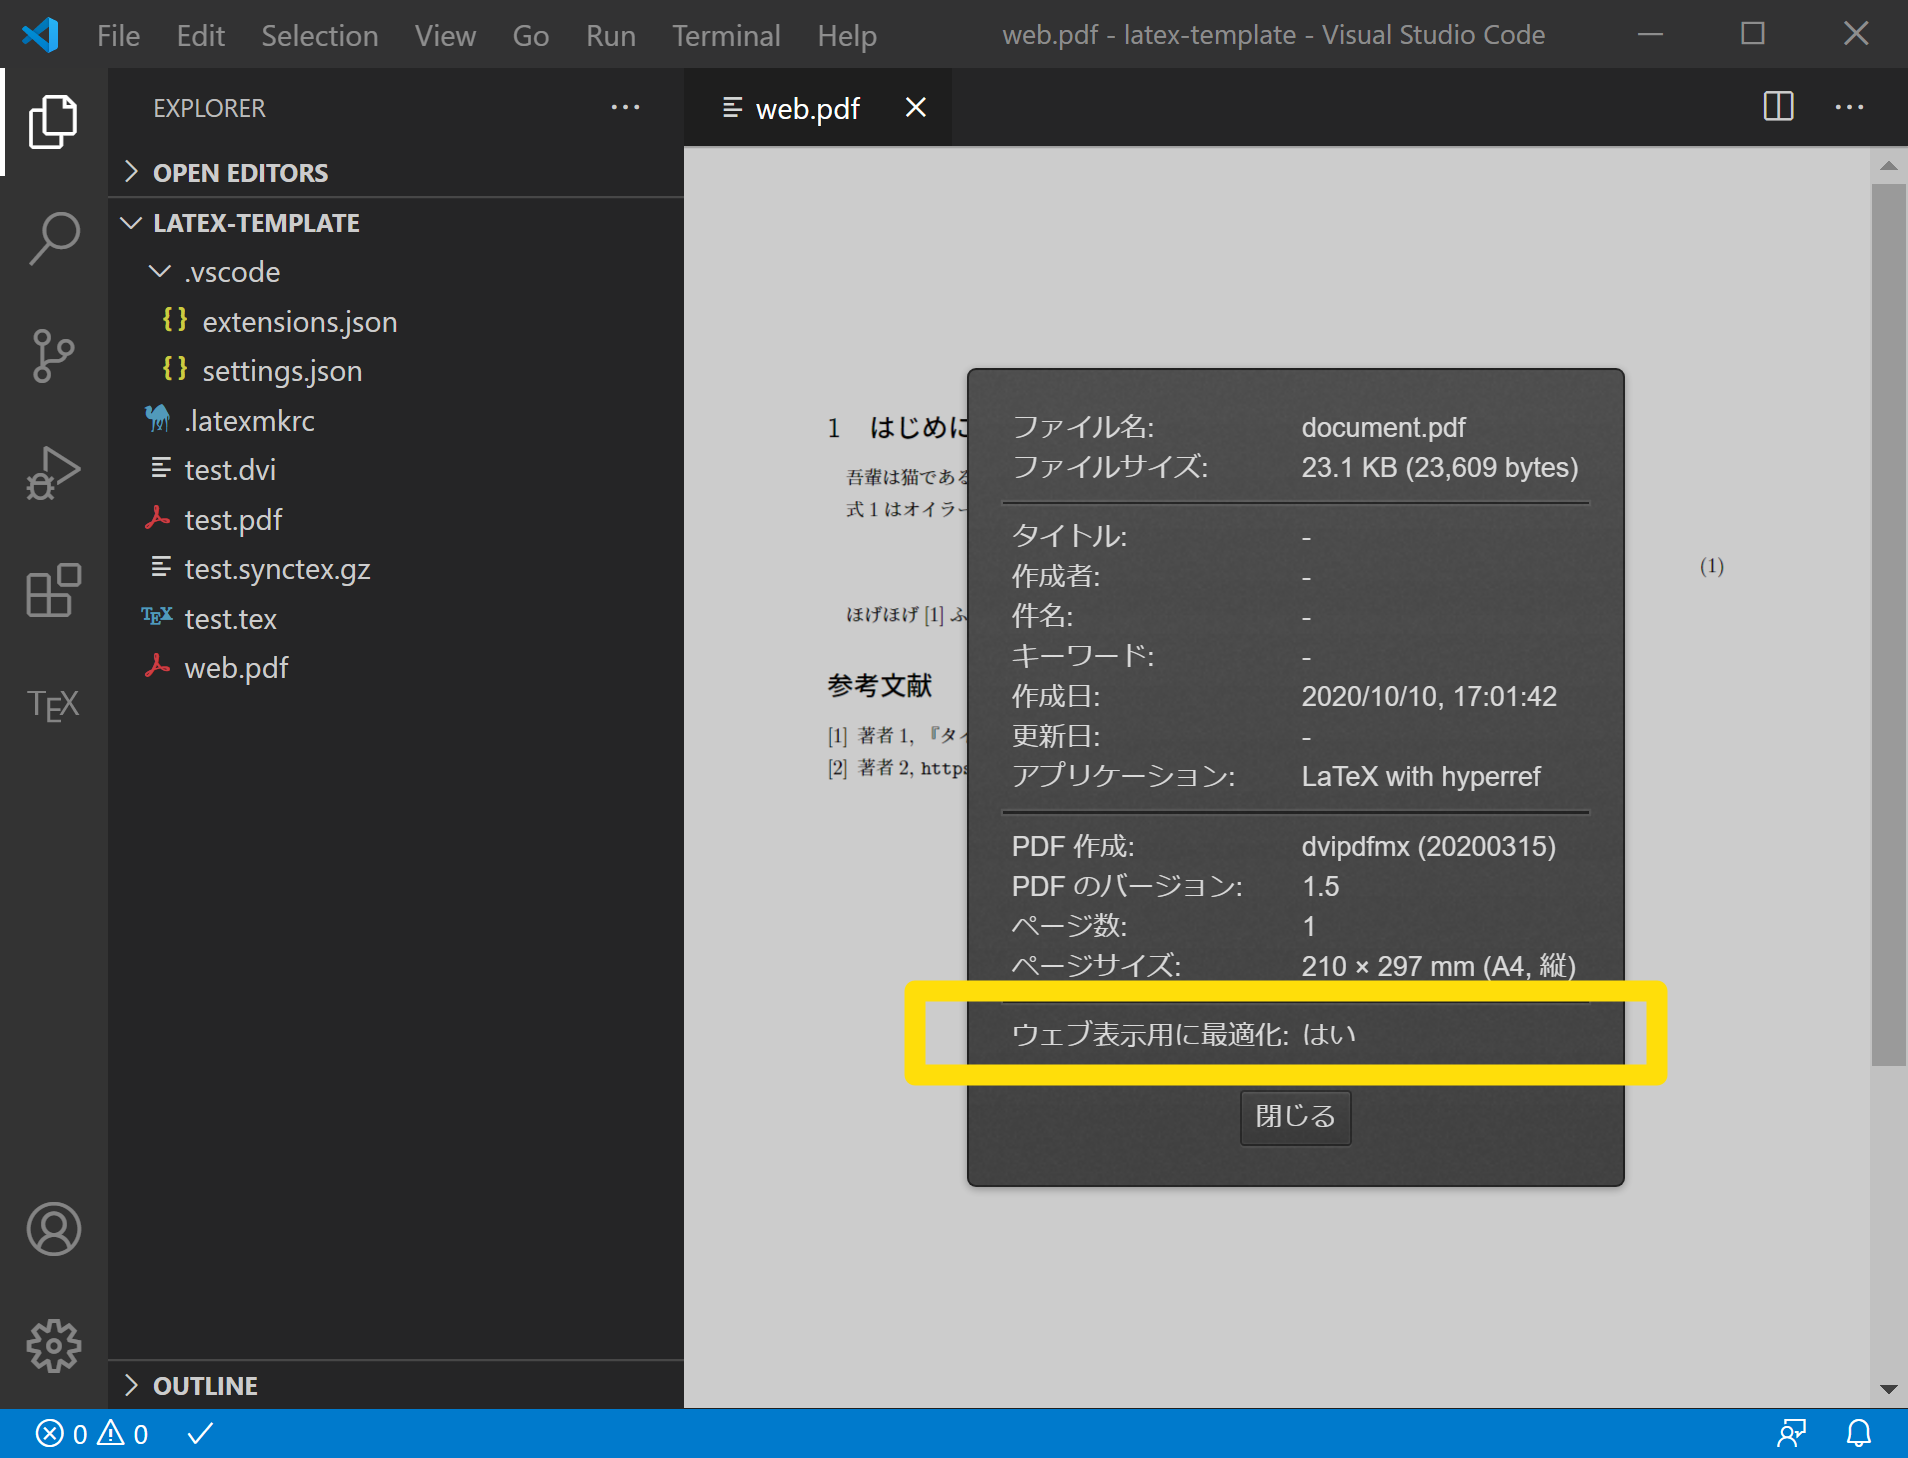Open the Terminal menu

pyautogui.click(x=726, y=36)
